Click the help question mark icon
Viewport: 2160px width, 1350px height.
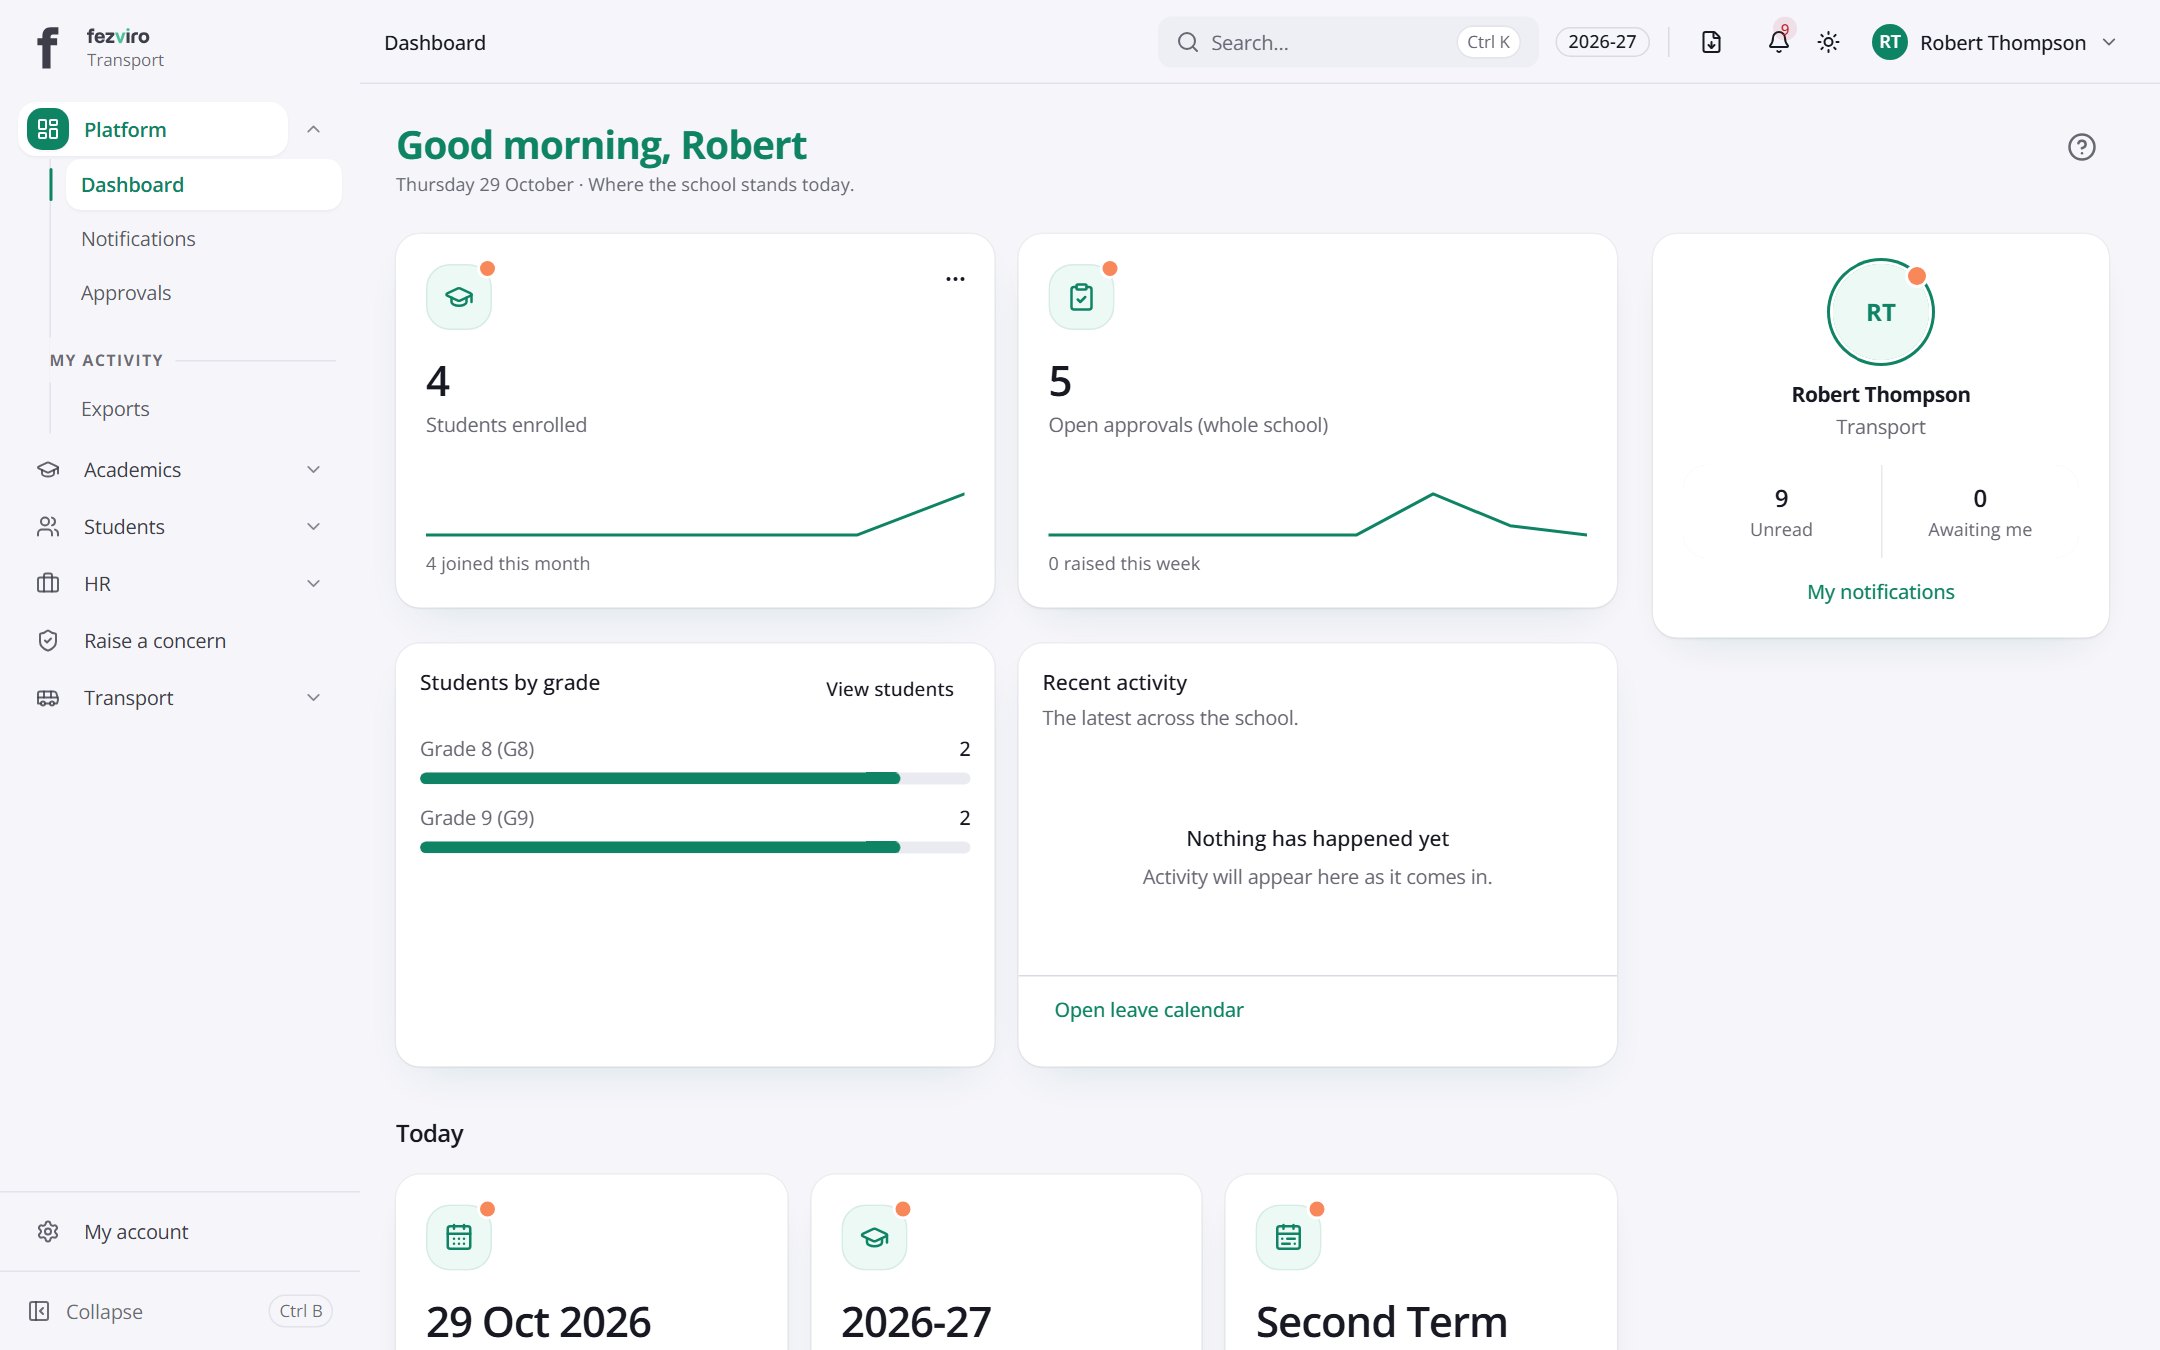2081,147
